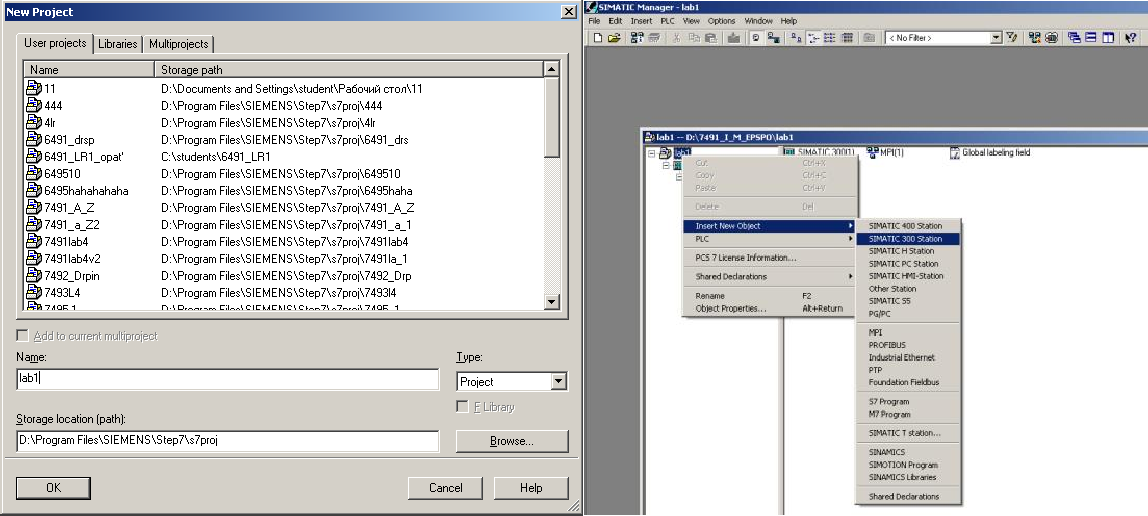Image resolution: width=1148 pixels, height=516 pixels.
Task: Click the S7 Memory Card toolbar icon
Action: (x=655, y=38)
